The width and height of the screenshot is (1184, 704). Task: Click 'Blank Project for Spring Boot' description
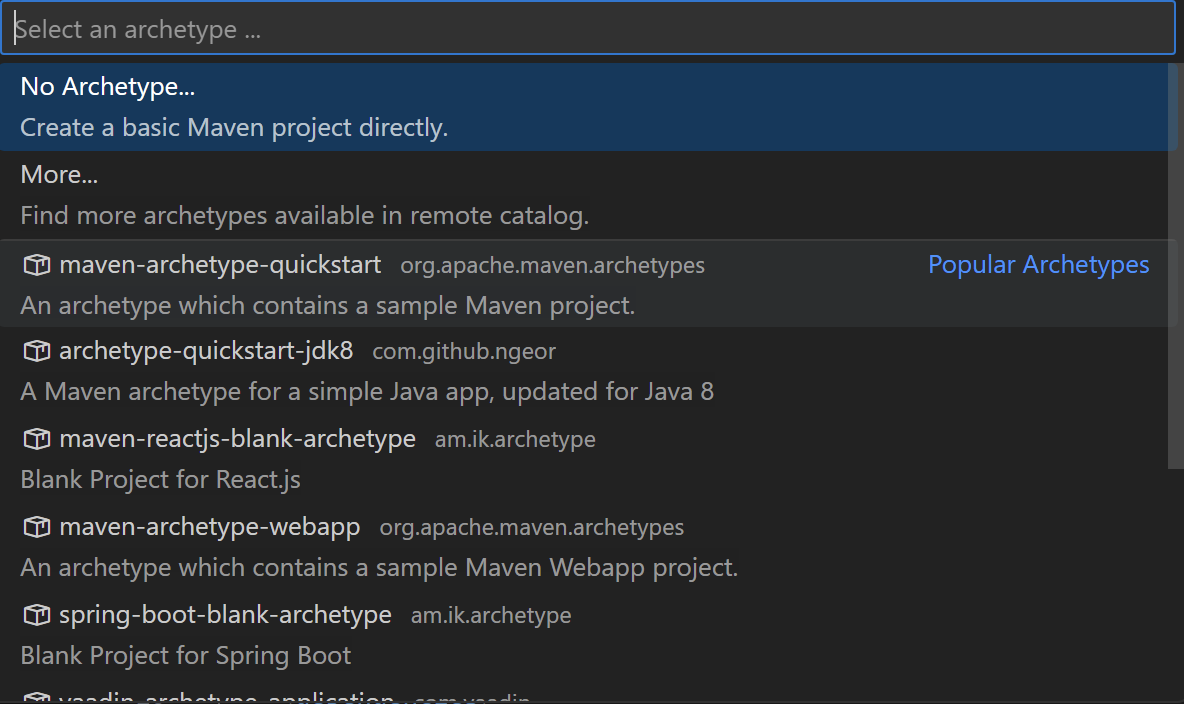click(x=186, y=656)
